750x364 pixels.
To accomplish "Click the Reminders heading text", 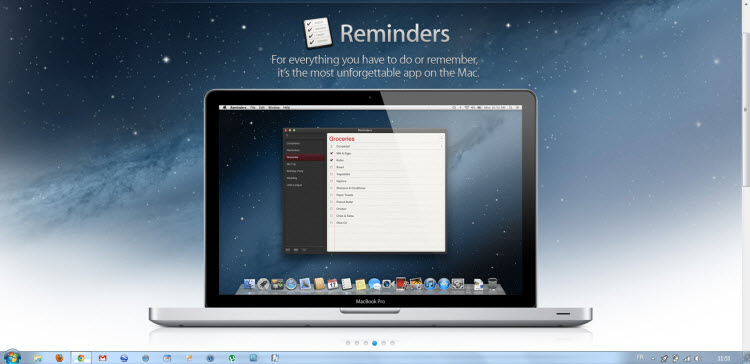I will point(395,33).
